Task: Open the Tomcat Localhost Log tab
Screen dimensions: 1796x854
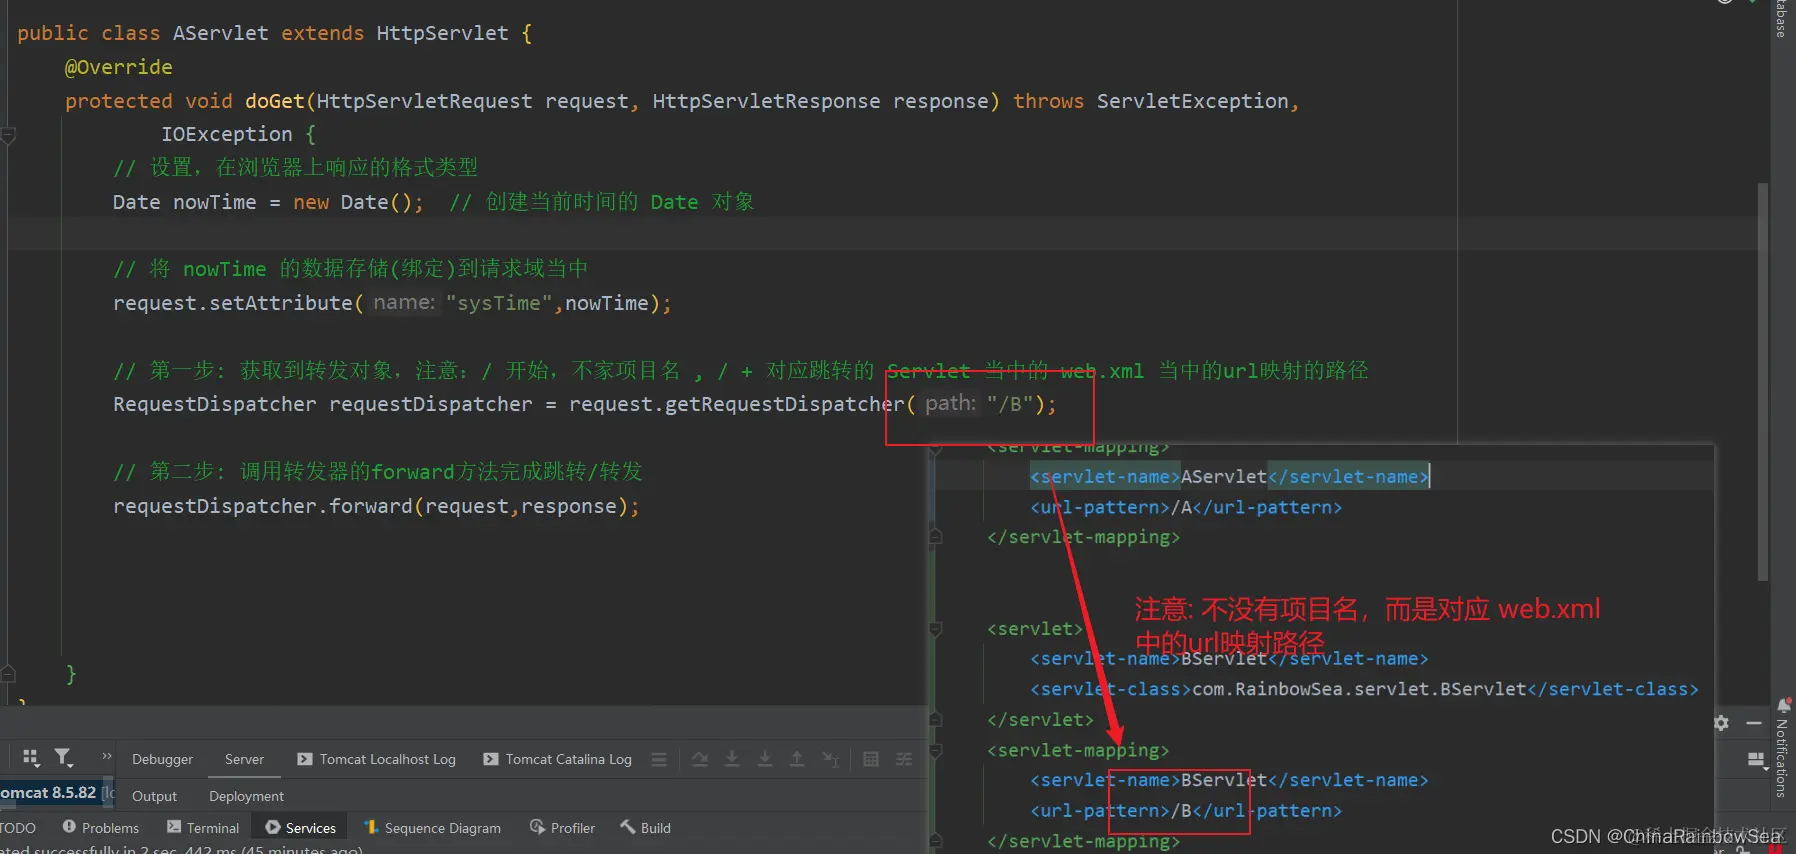Action: click(x=376, y=759)
